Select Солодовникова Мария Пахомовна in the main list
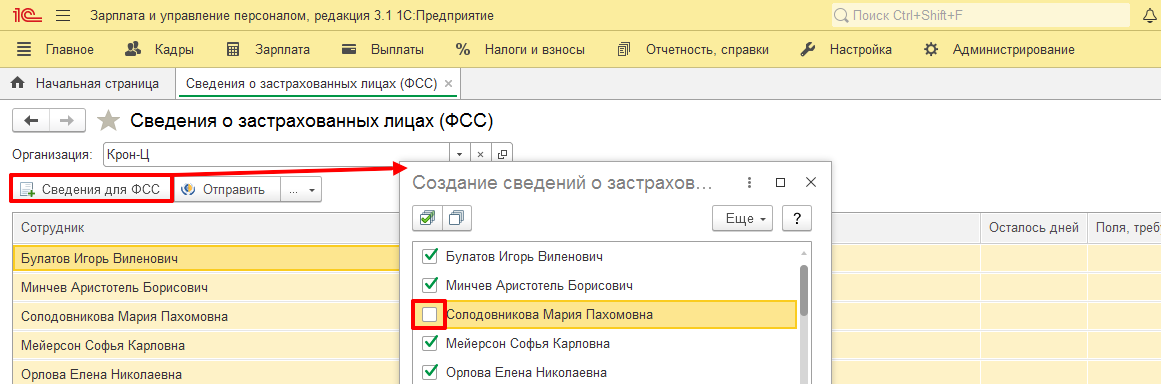1161x384 pixels. [207, 316]
